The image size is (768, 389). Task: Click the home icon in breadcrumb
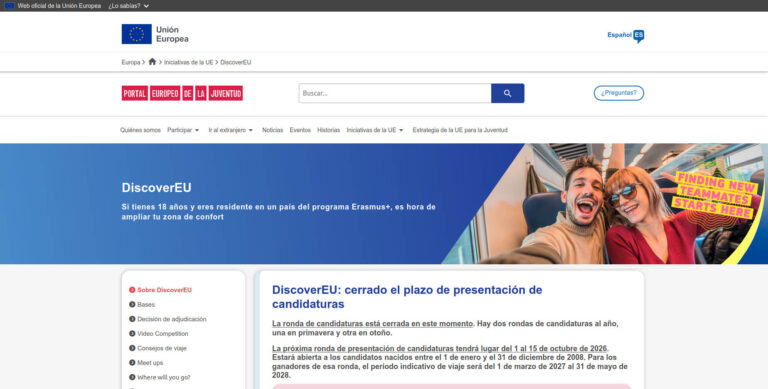tap(152, 62)
